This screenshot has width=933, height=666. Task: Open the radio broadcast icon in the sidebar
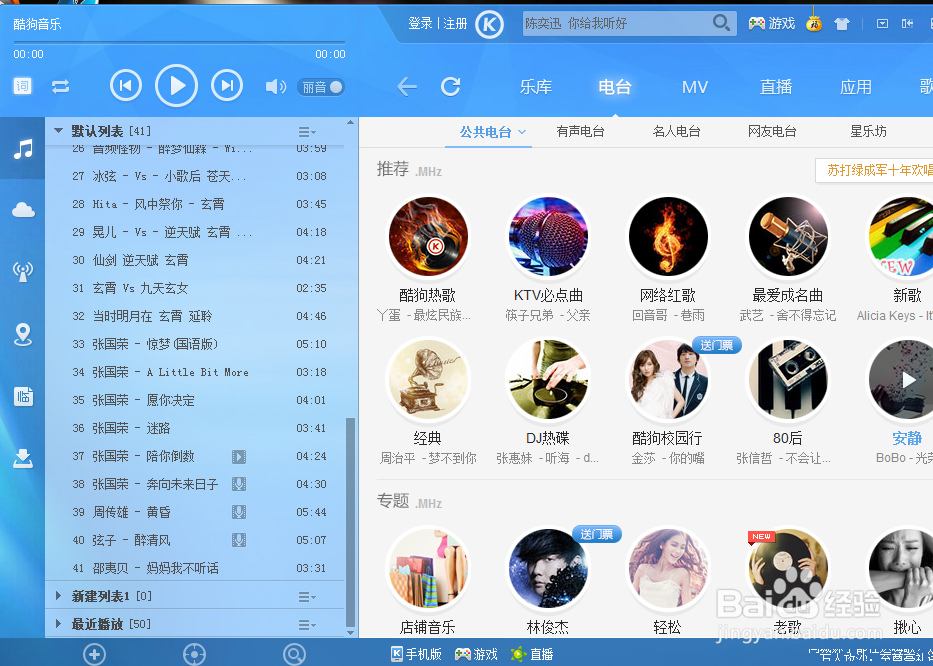coord(22,272)
